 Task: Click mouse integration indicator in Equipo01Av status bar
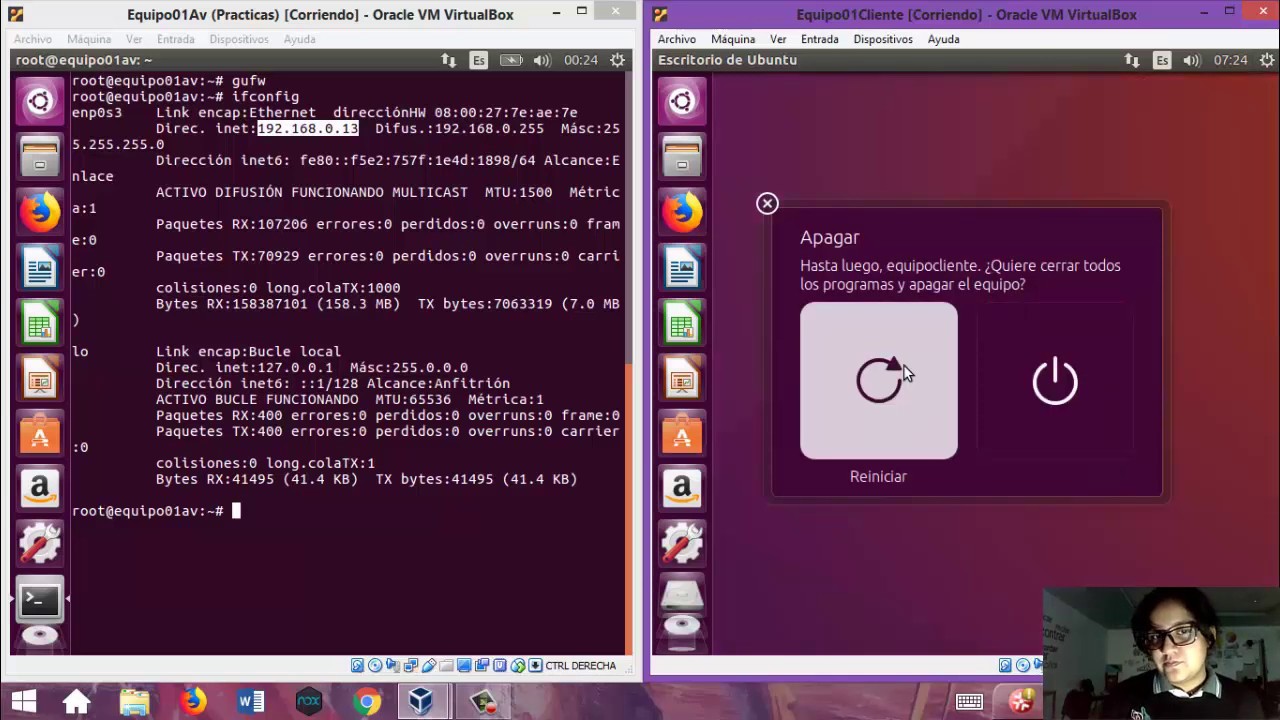(518, 666)
